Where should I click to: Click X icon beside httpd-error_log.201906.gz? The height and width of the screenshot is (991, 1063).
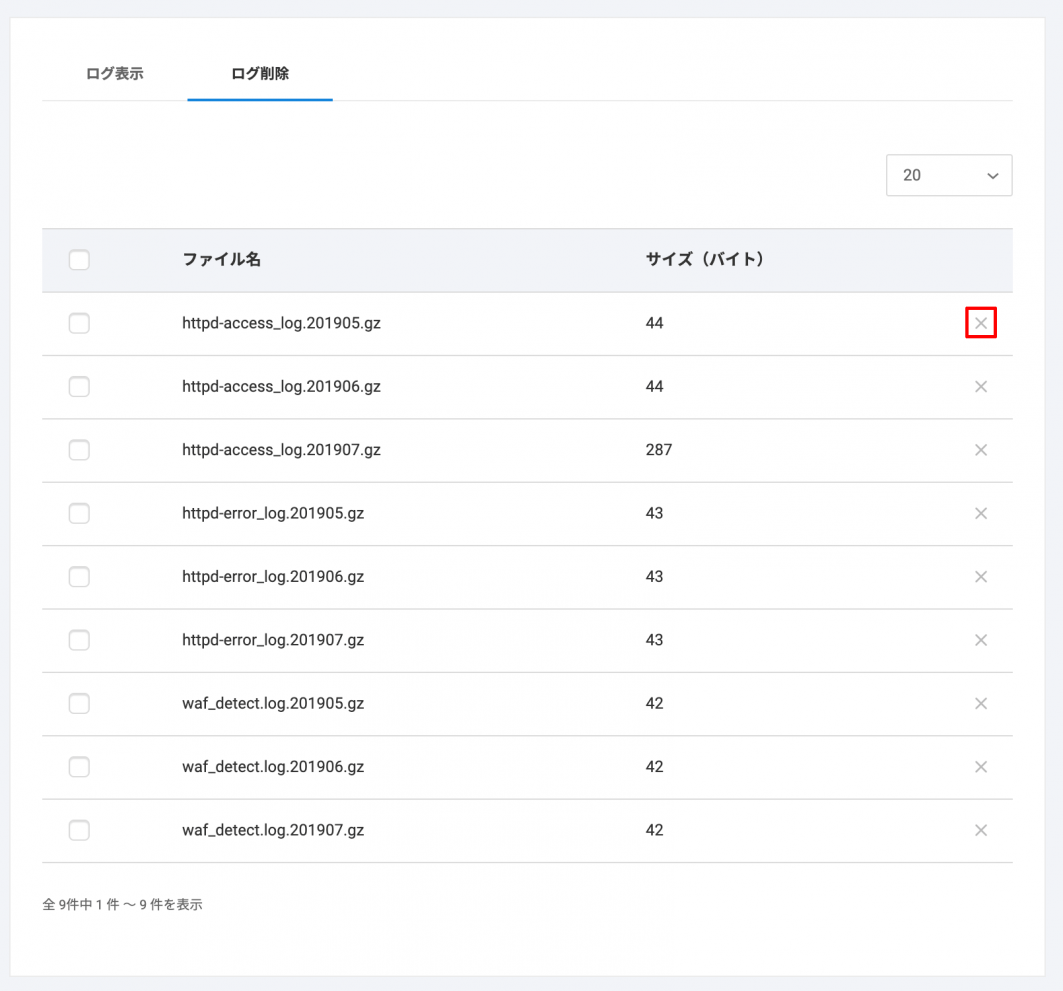point(980,577)
